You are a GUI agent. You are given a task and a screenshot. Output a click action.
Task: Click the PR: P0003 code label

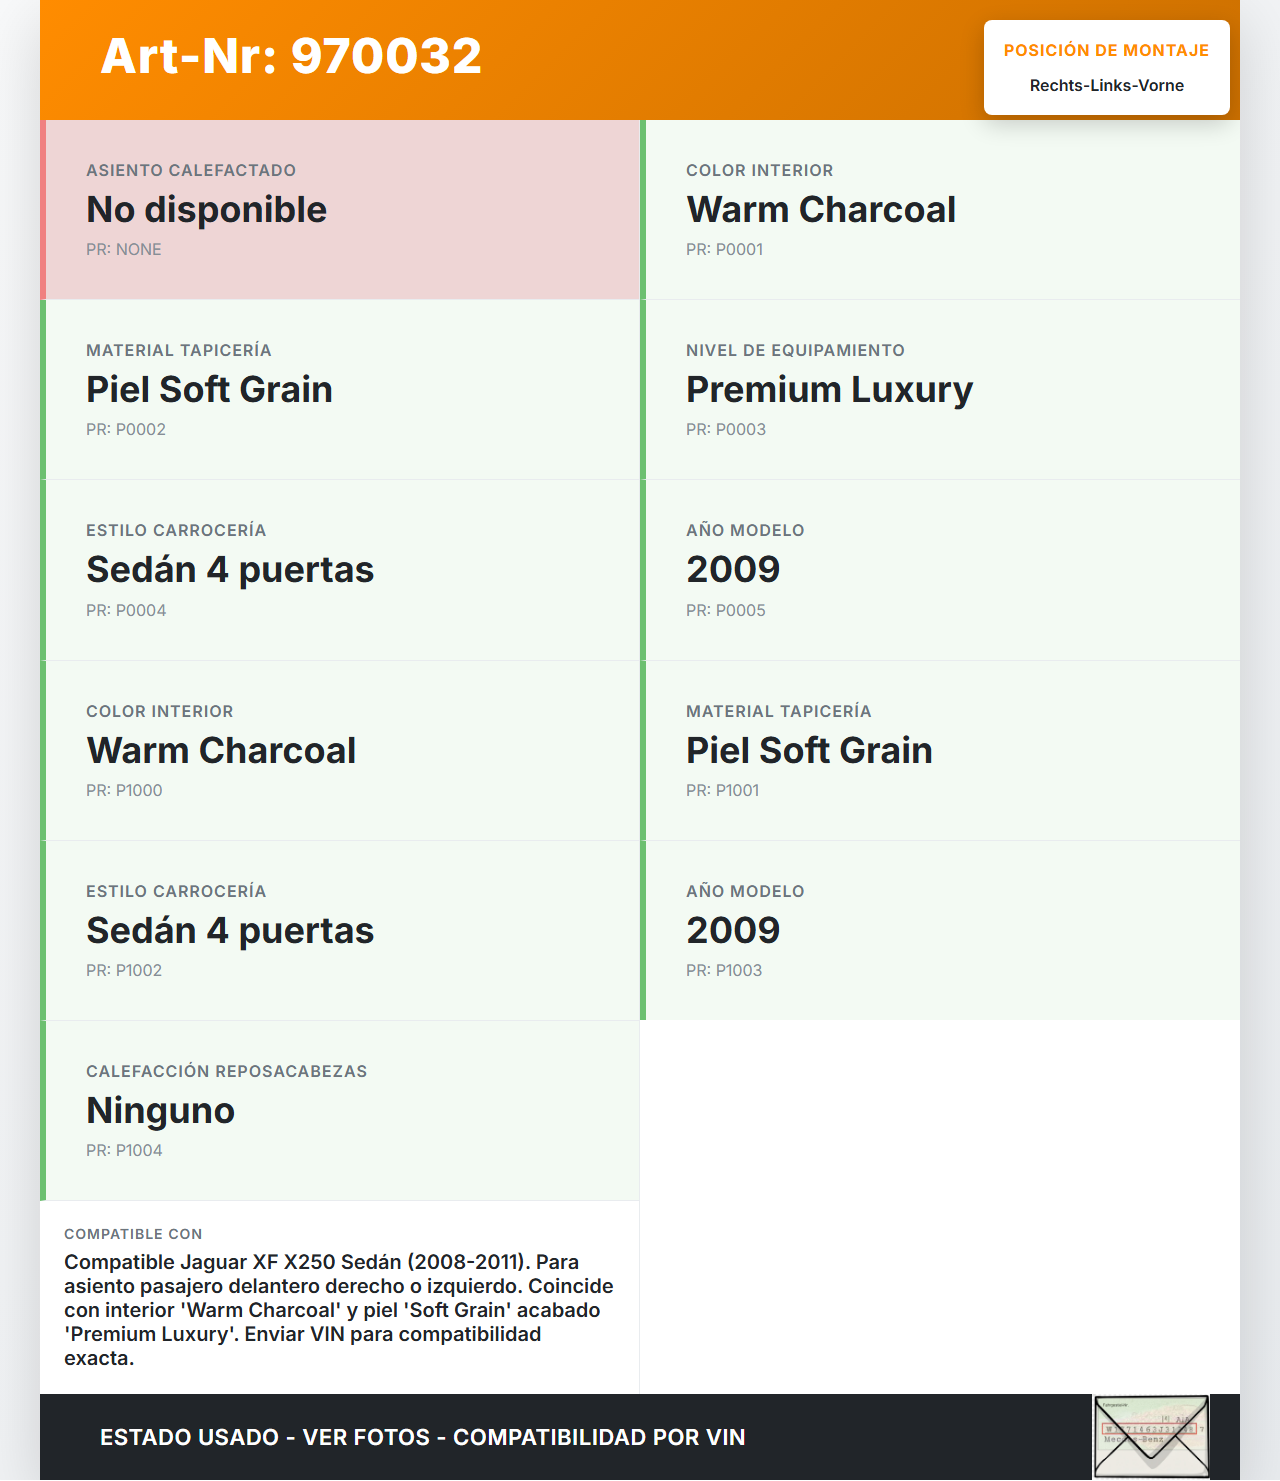click(x=726, y=430)
